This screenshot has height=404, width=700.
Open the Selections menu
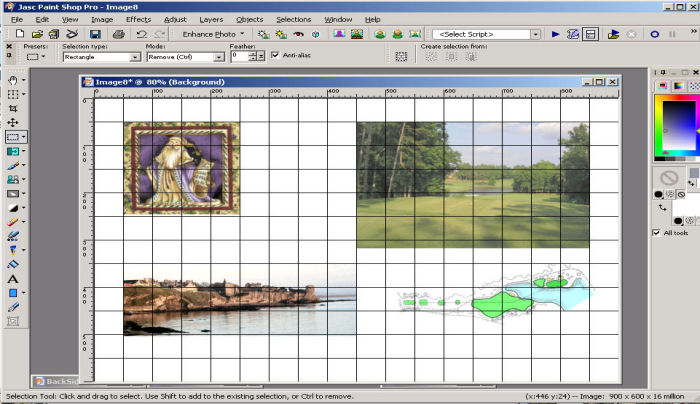[x=293, y=19]
